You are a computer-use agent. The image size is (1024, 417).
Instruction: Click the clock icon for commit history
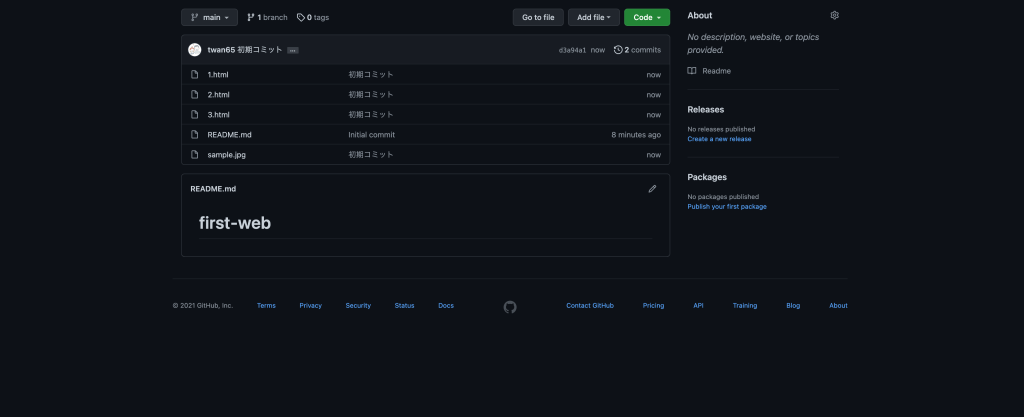[618, 49]
